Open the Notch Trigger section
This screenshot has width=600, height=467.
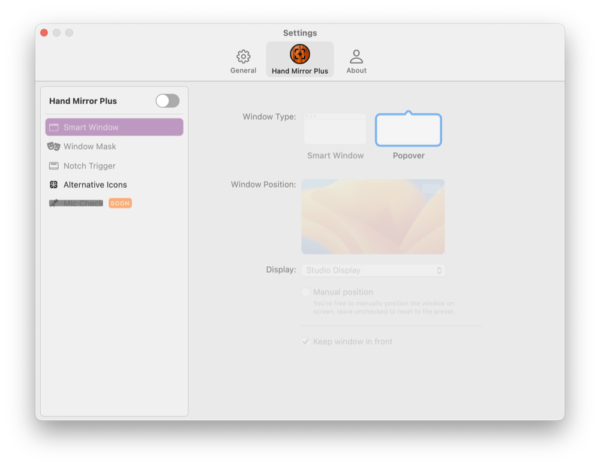tap(114, 166)
